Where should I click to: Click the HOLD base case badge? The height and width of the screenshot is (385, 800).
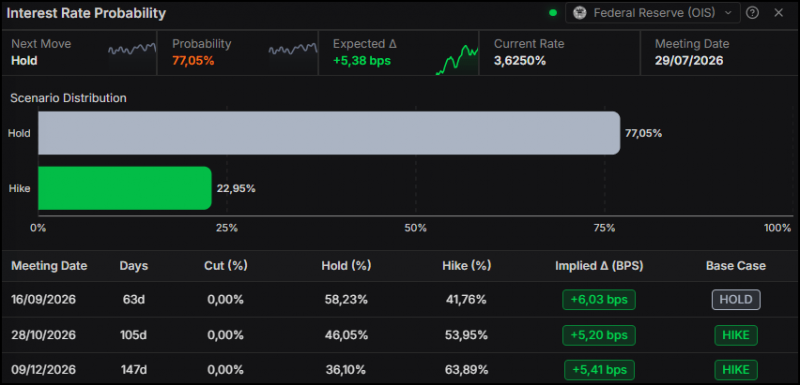(x=736, y=299)
